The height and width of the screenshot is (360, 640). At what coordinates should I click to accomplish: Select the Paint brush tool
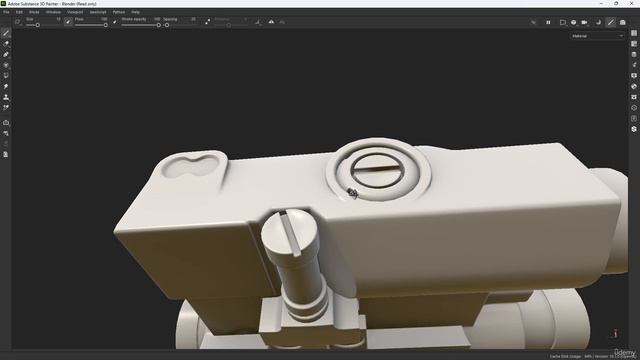(6, 33)
